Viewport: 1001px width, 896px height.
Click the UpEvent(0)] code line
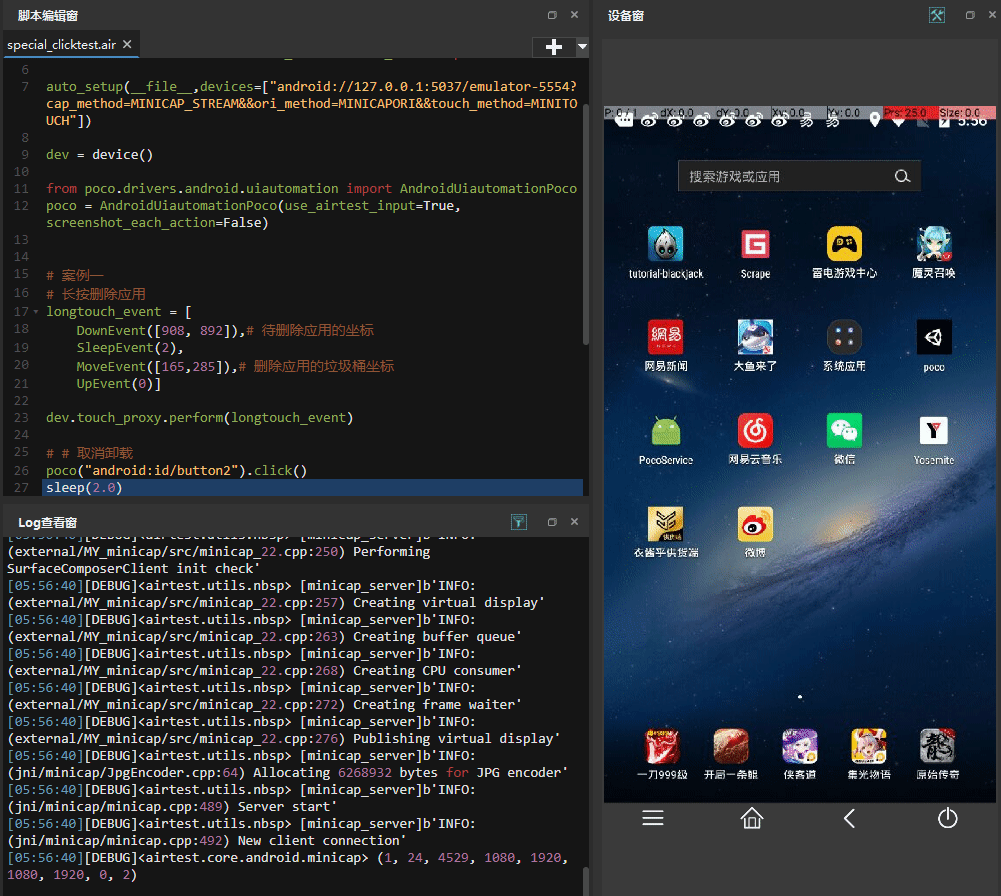click(x=118, y=384)
